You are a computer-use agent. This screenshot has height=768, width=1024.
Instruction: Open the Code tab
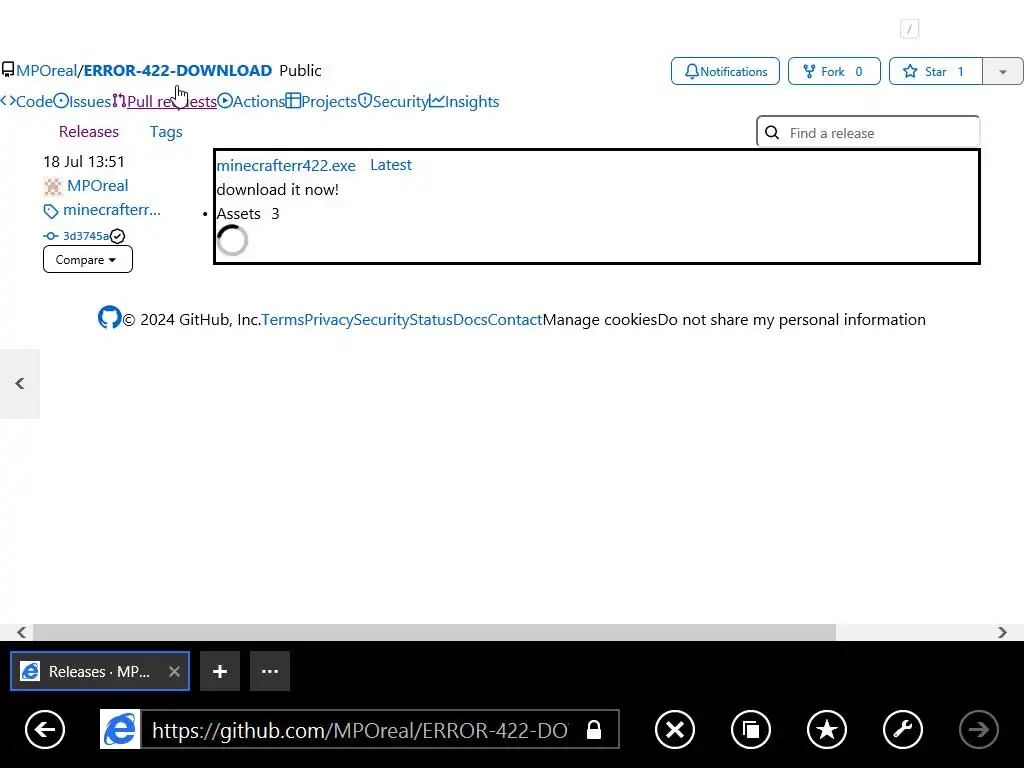coord(26,101)
